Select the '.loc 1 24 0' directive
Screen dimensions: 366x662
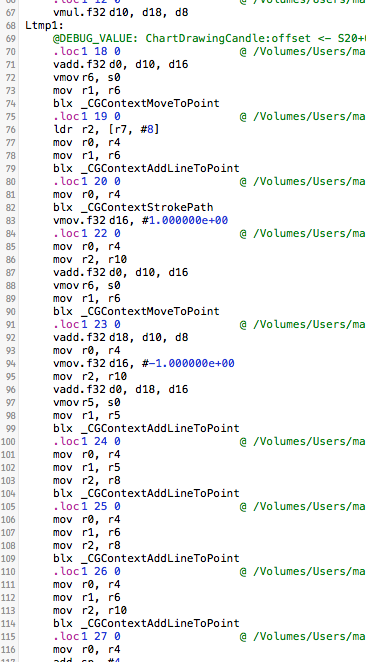tap(87, 442)
